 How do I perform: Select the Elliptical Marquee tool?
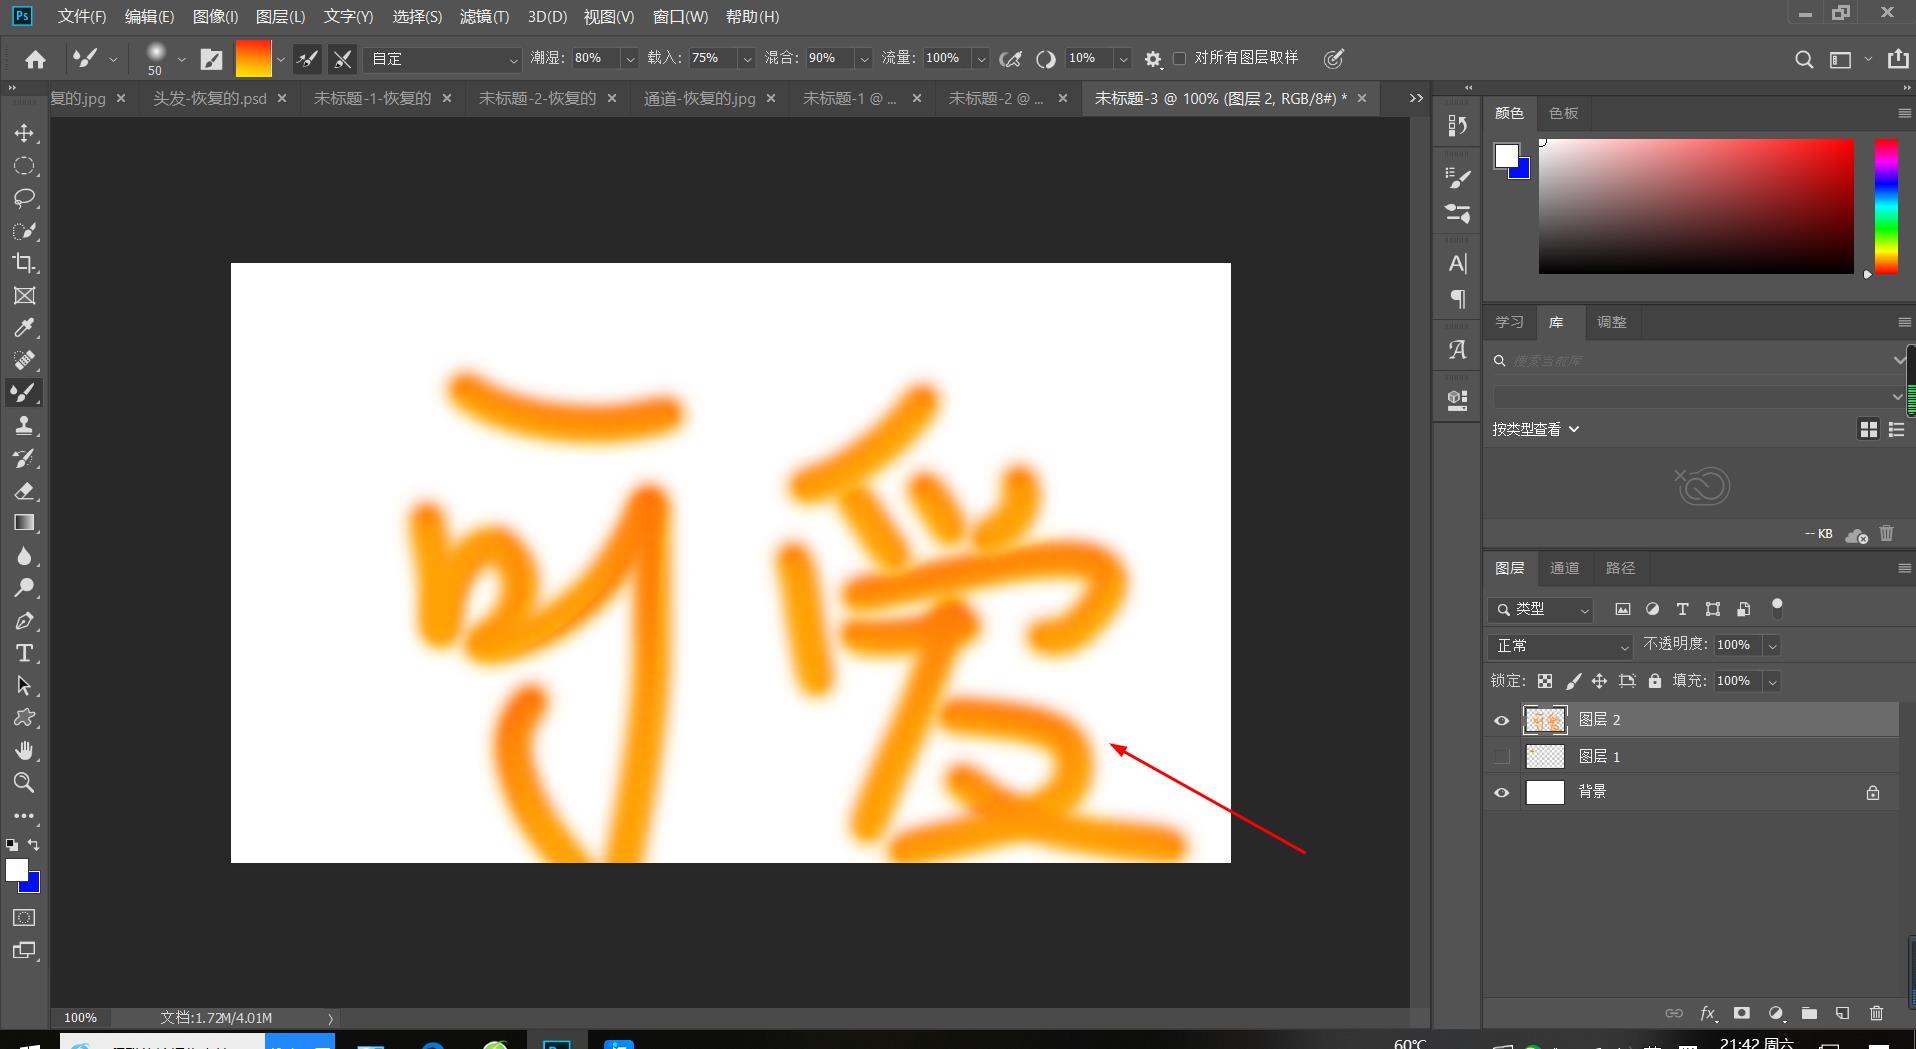[x=24, y=166]
